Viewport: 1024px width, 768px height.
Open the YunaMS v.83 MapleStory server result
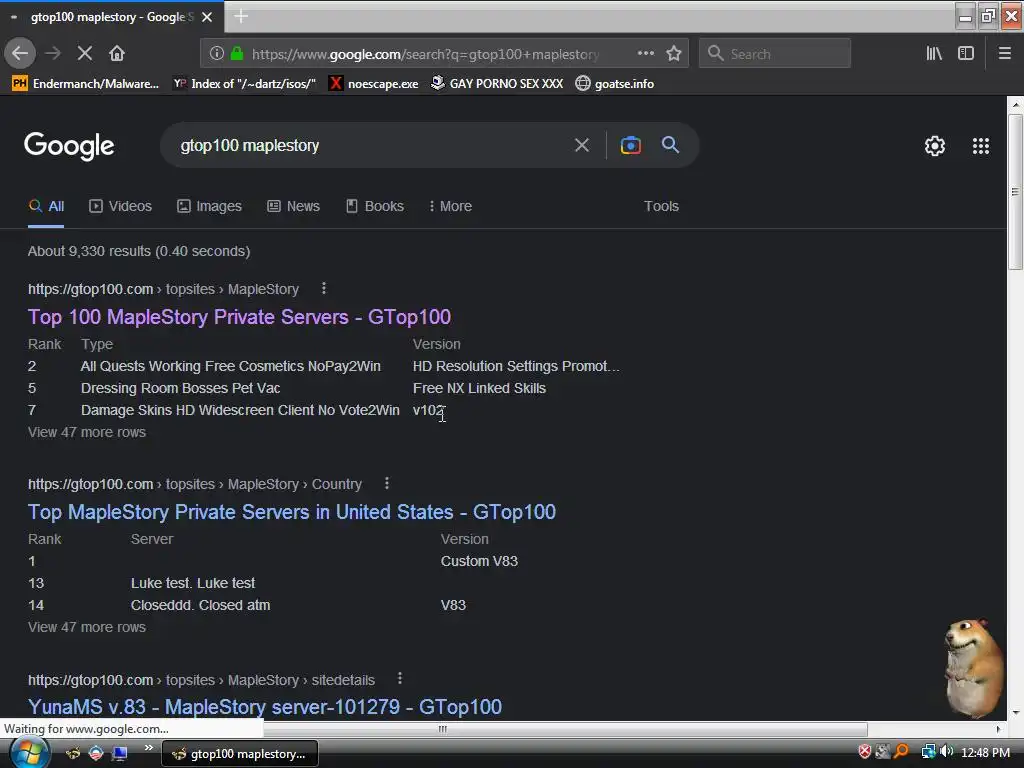[264, 707]
